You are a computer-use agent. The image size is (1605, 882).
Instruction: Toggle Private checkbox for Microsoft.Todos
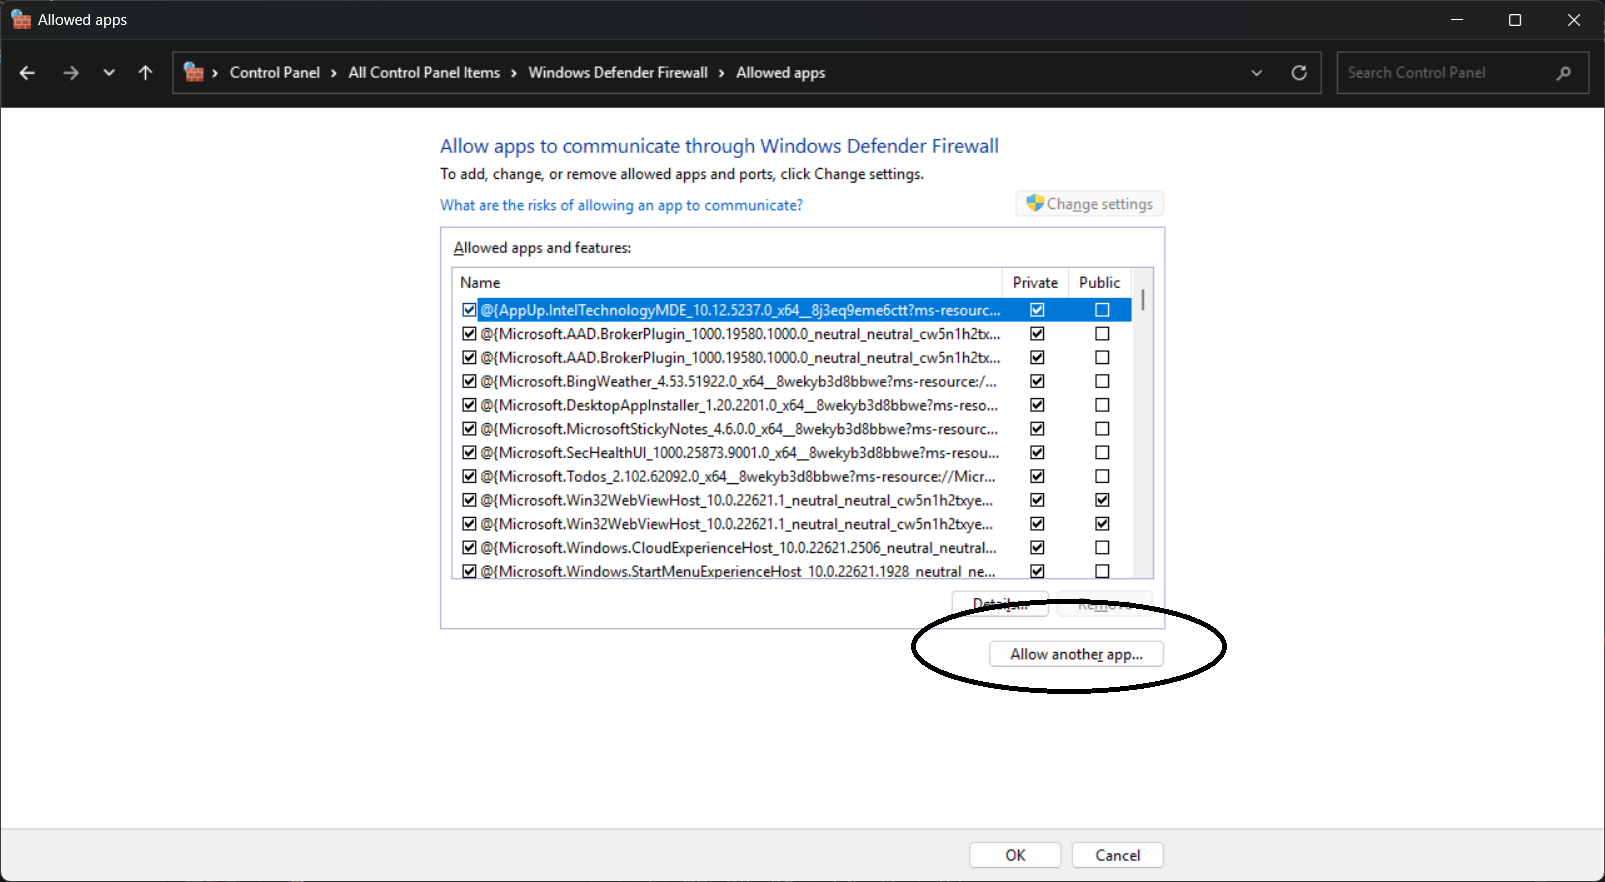click(x=1037, y=476)
